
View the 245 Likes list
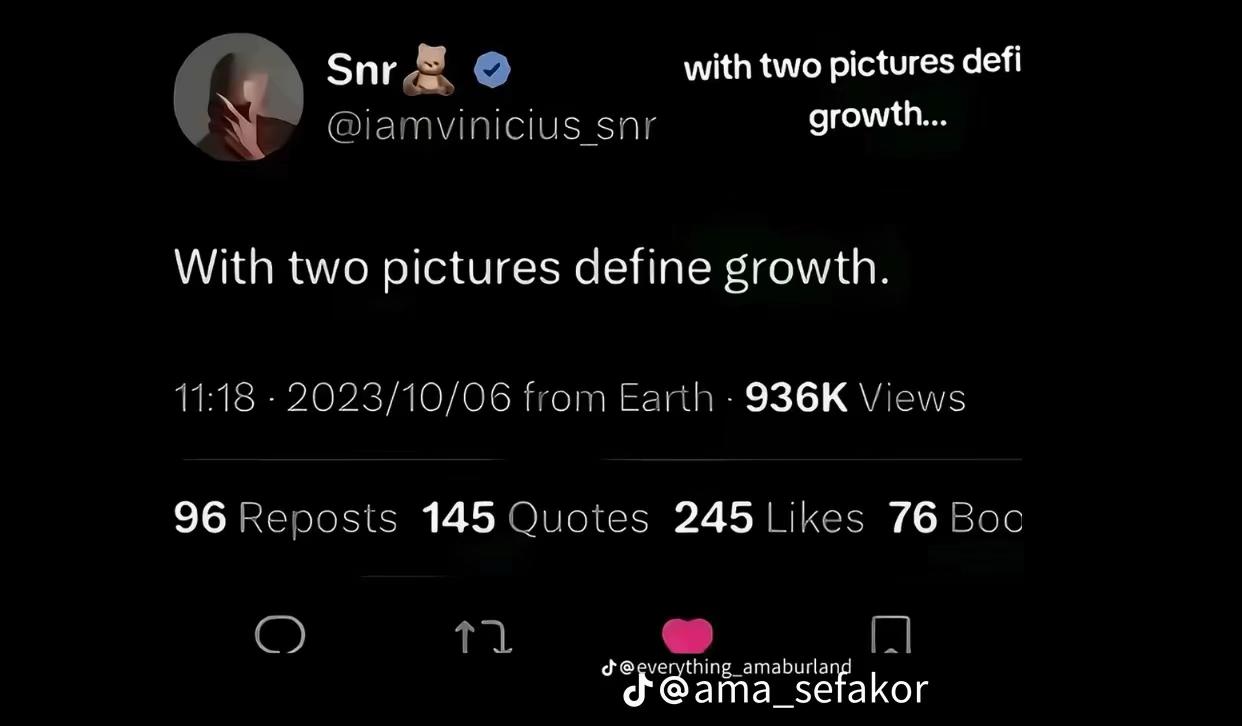click(769, 518)
